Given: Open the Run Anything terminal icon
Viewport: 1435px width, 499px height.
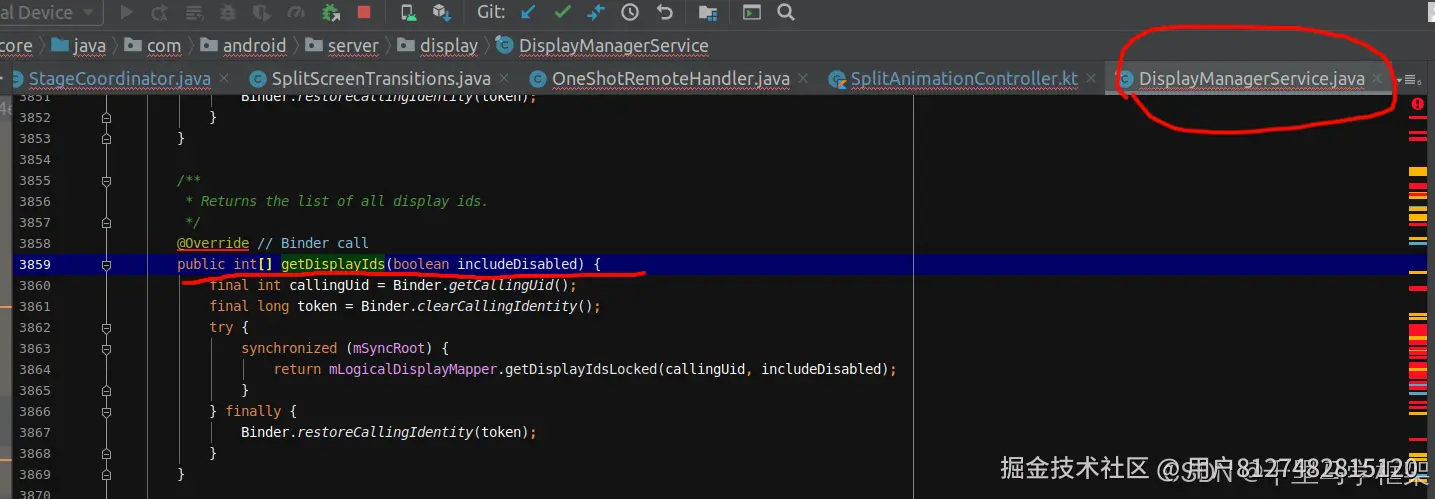Looking at the screenshot, I should tap(752, 12).
